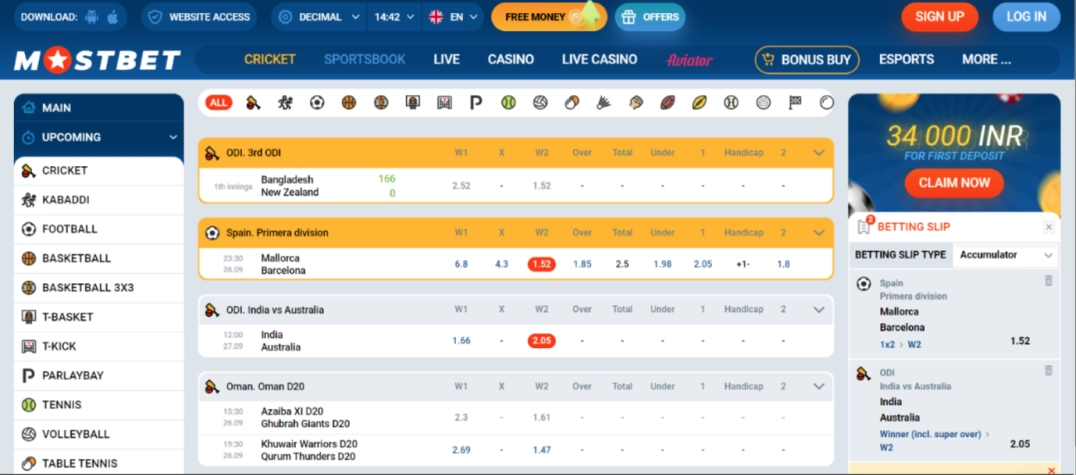This screenshot has width=1076, height=475.
Task: Show all sports with the ALL filter
Action: (x=218, y=103)
